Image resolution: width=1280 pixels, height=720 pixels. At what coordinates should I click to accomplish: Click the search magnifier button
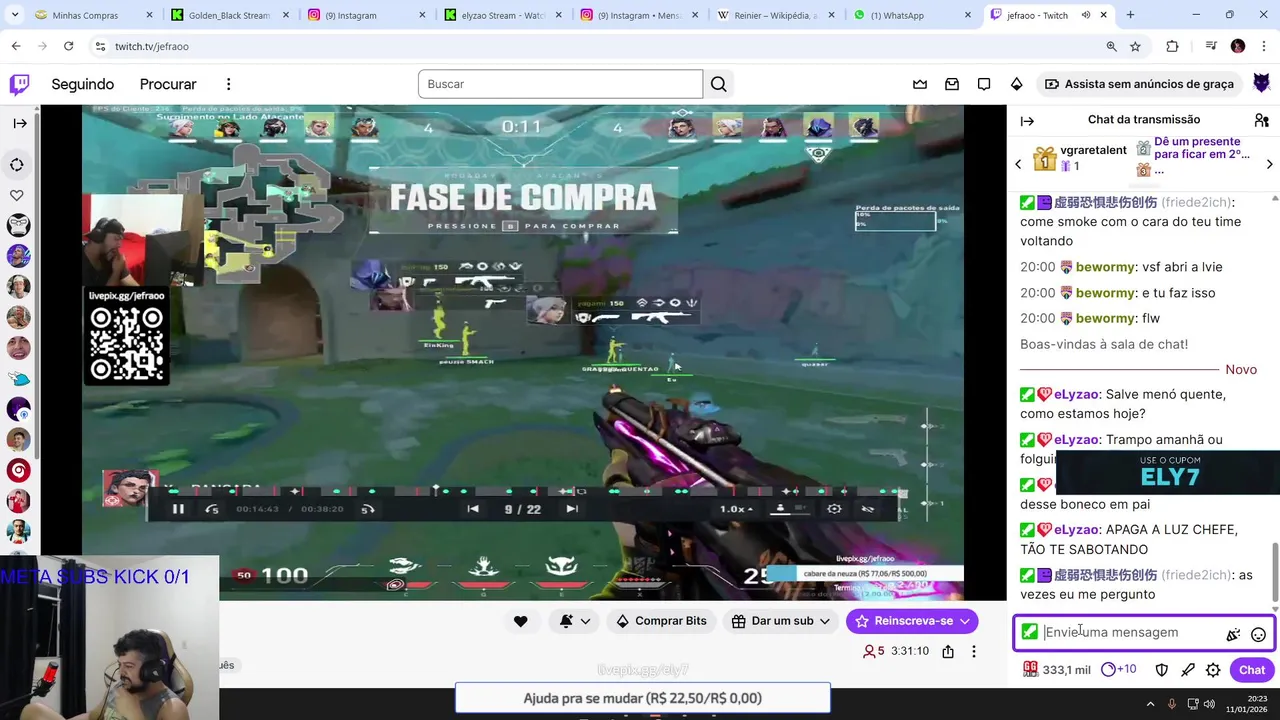pyautogui.click(x=718, y=84)
